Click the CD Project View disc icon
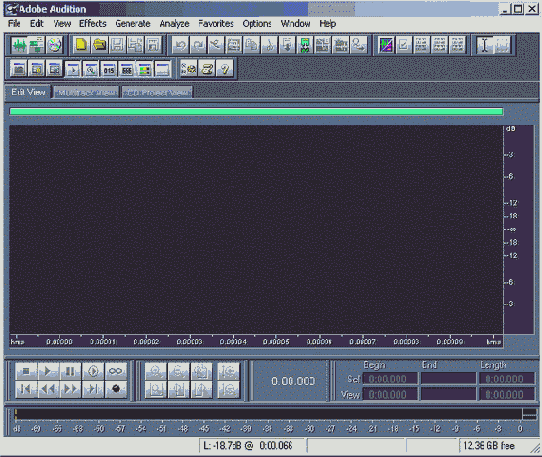 click(55, 45)
